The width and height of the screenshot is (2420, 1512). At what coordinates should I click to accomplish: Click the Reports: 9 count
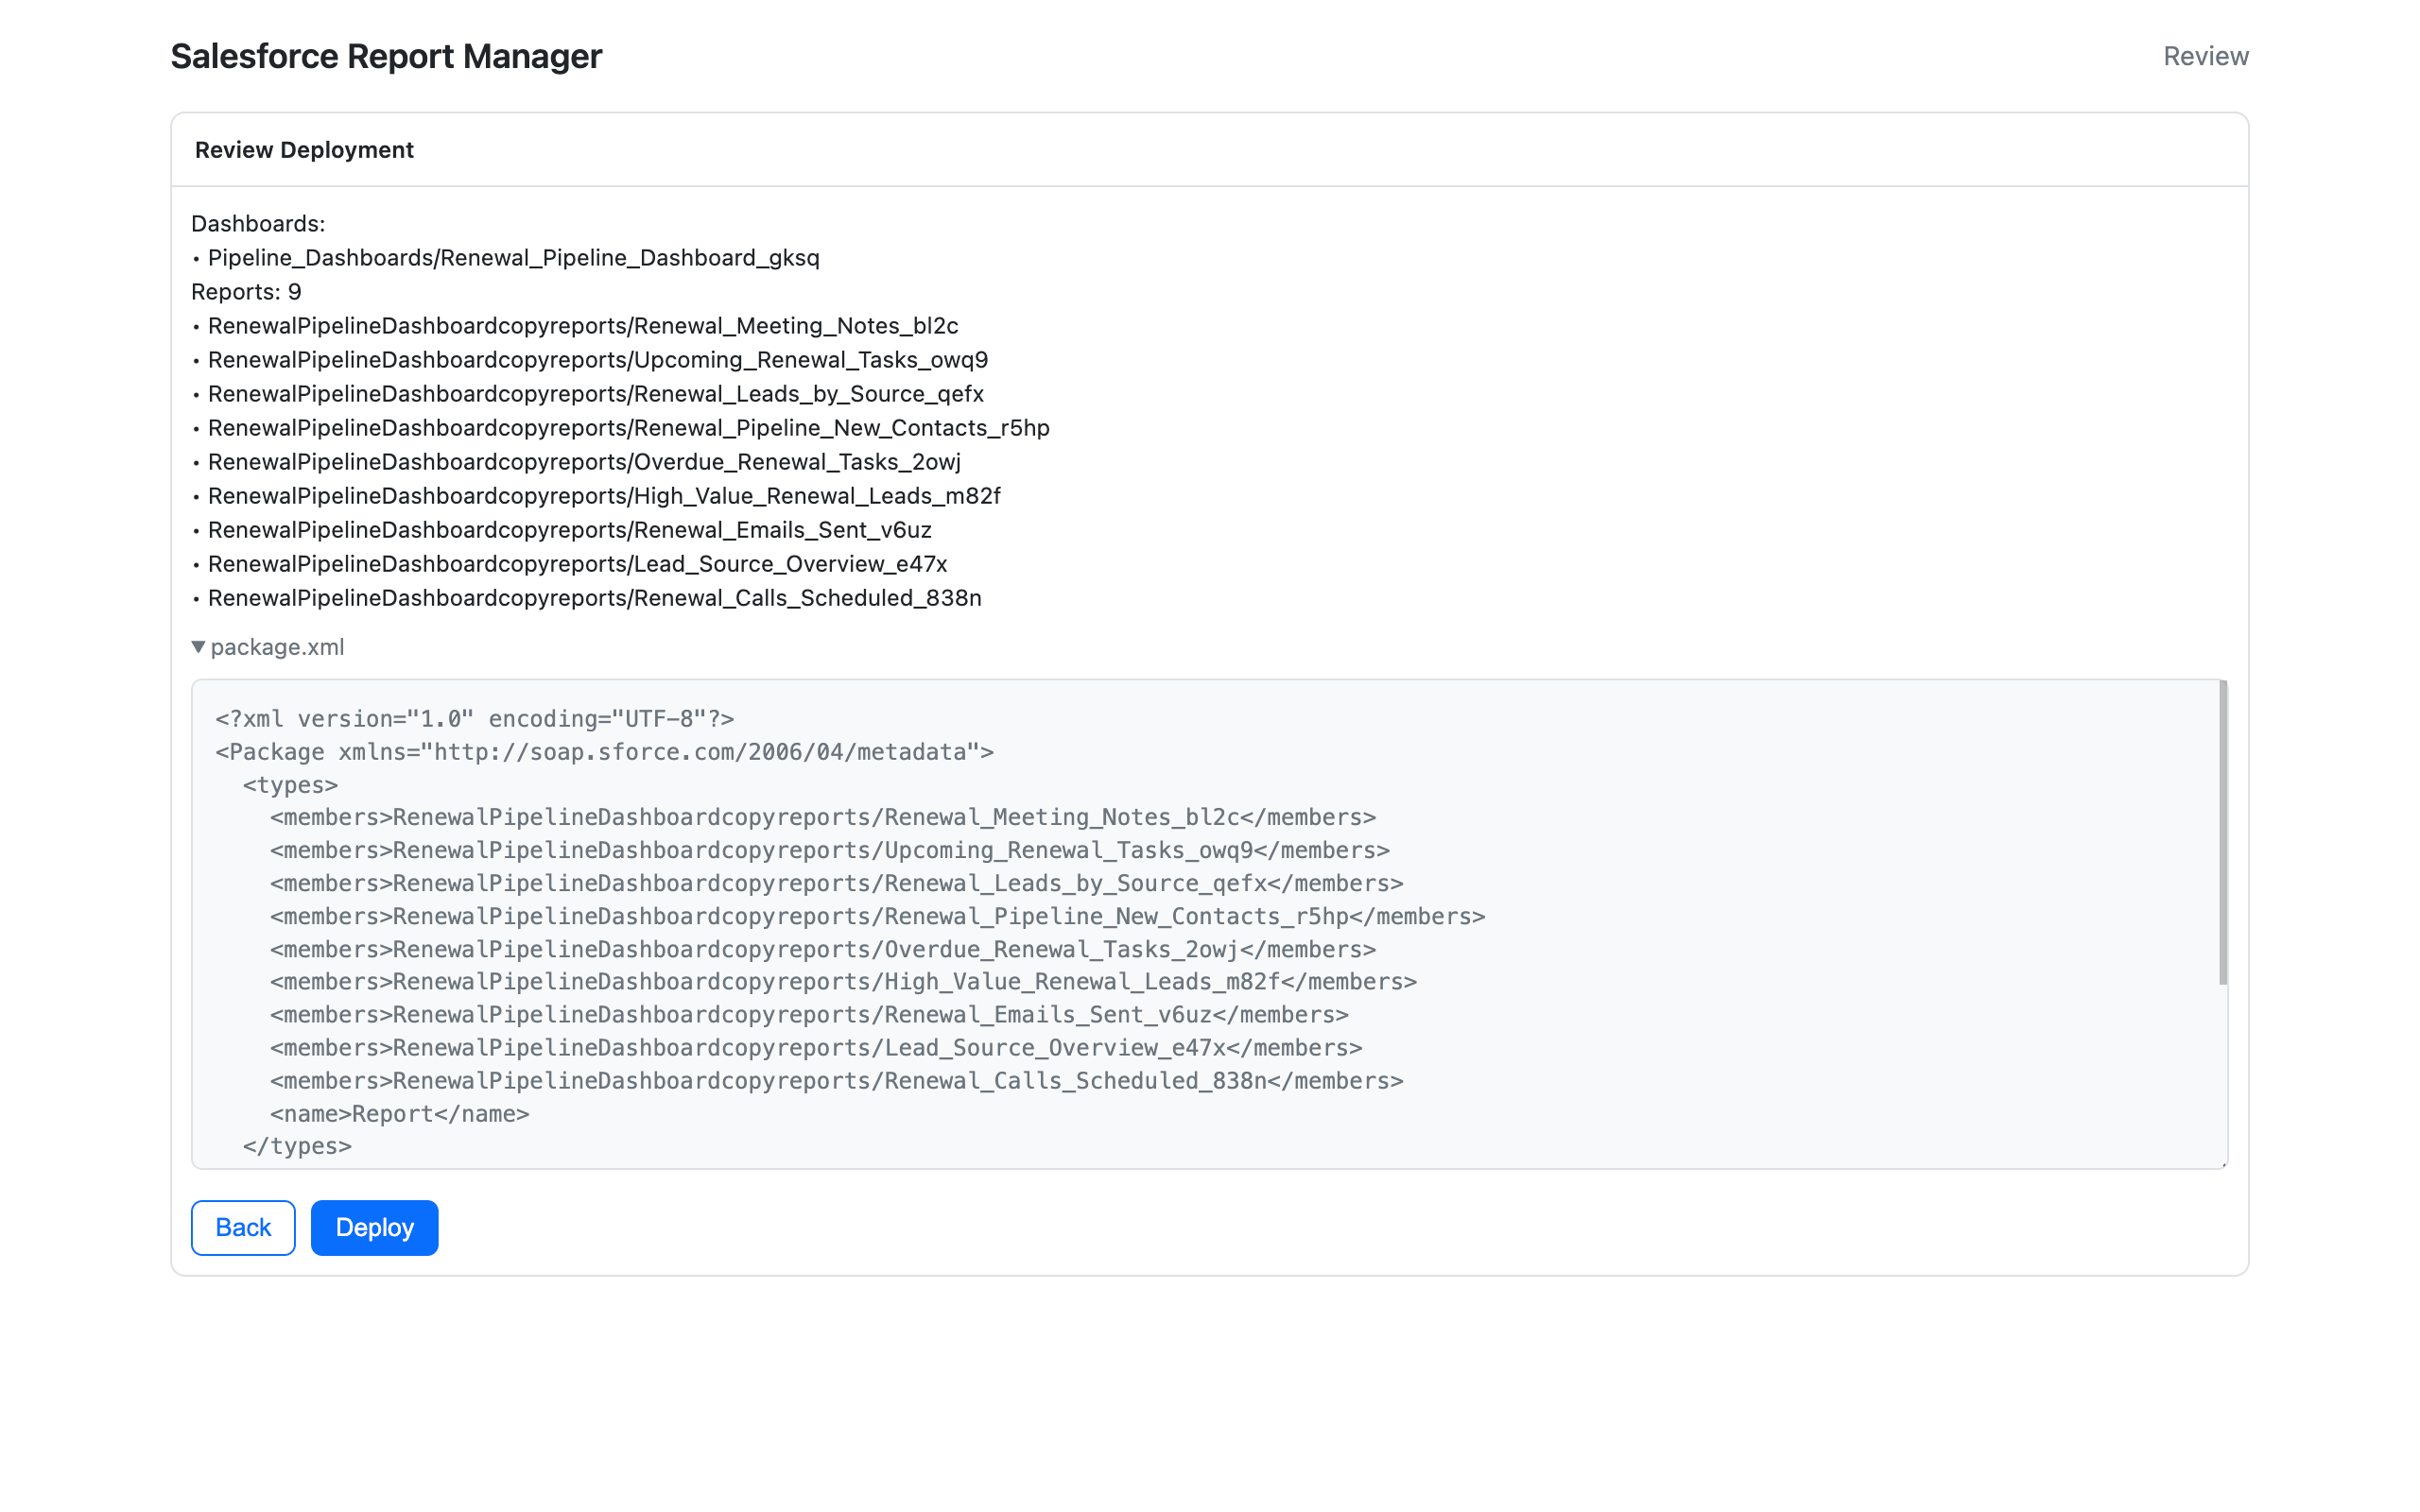pyautogui.click(x=246, y=292)
